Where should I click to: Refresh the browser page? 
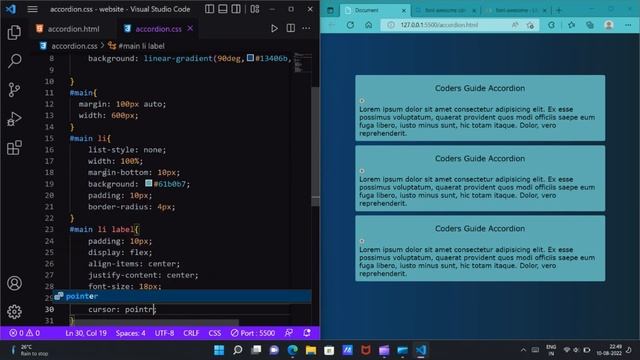tap(350, 25)
